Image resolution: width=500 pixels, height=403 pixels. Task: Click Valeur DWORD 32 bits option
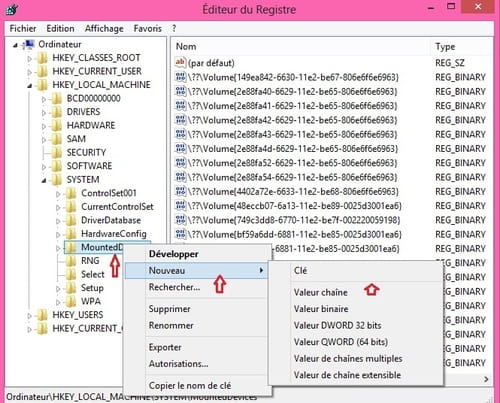(337, 325)
